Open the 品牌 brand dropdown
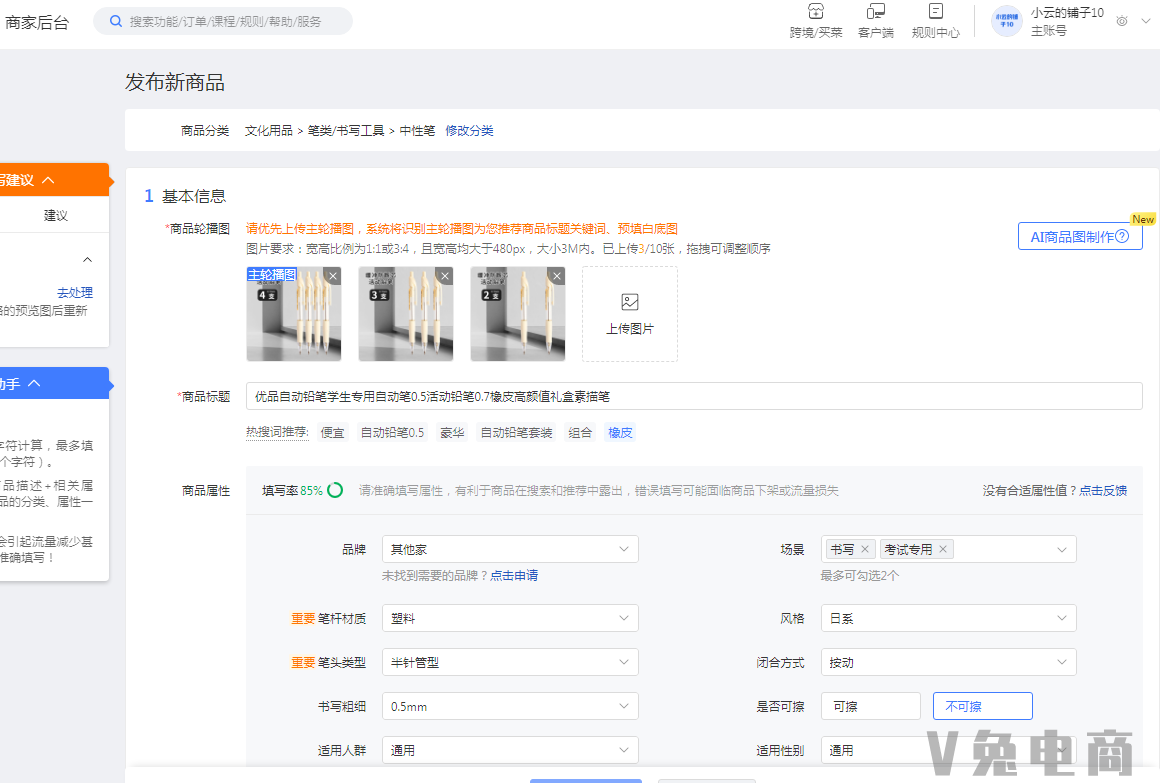 pos(510,548)
